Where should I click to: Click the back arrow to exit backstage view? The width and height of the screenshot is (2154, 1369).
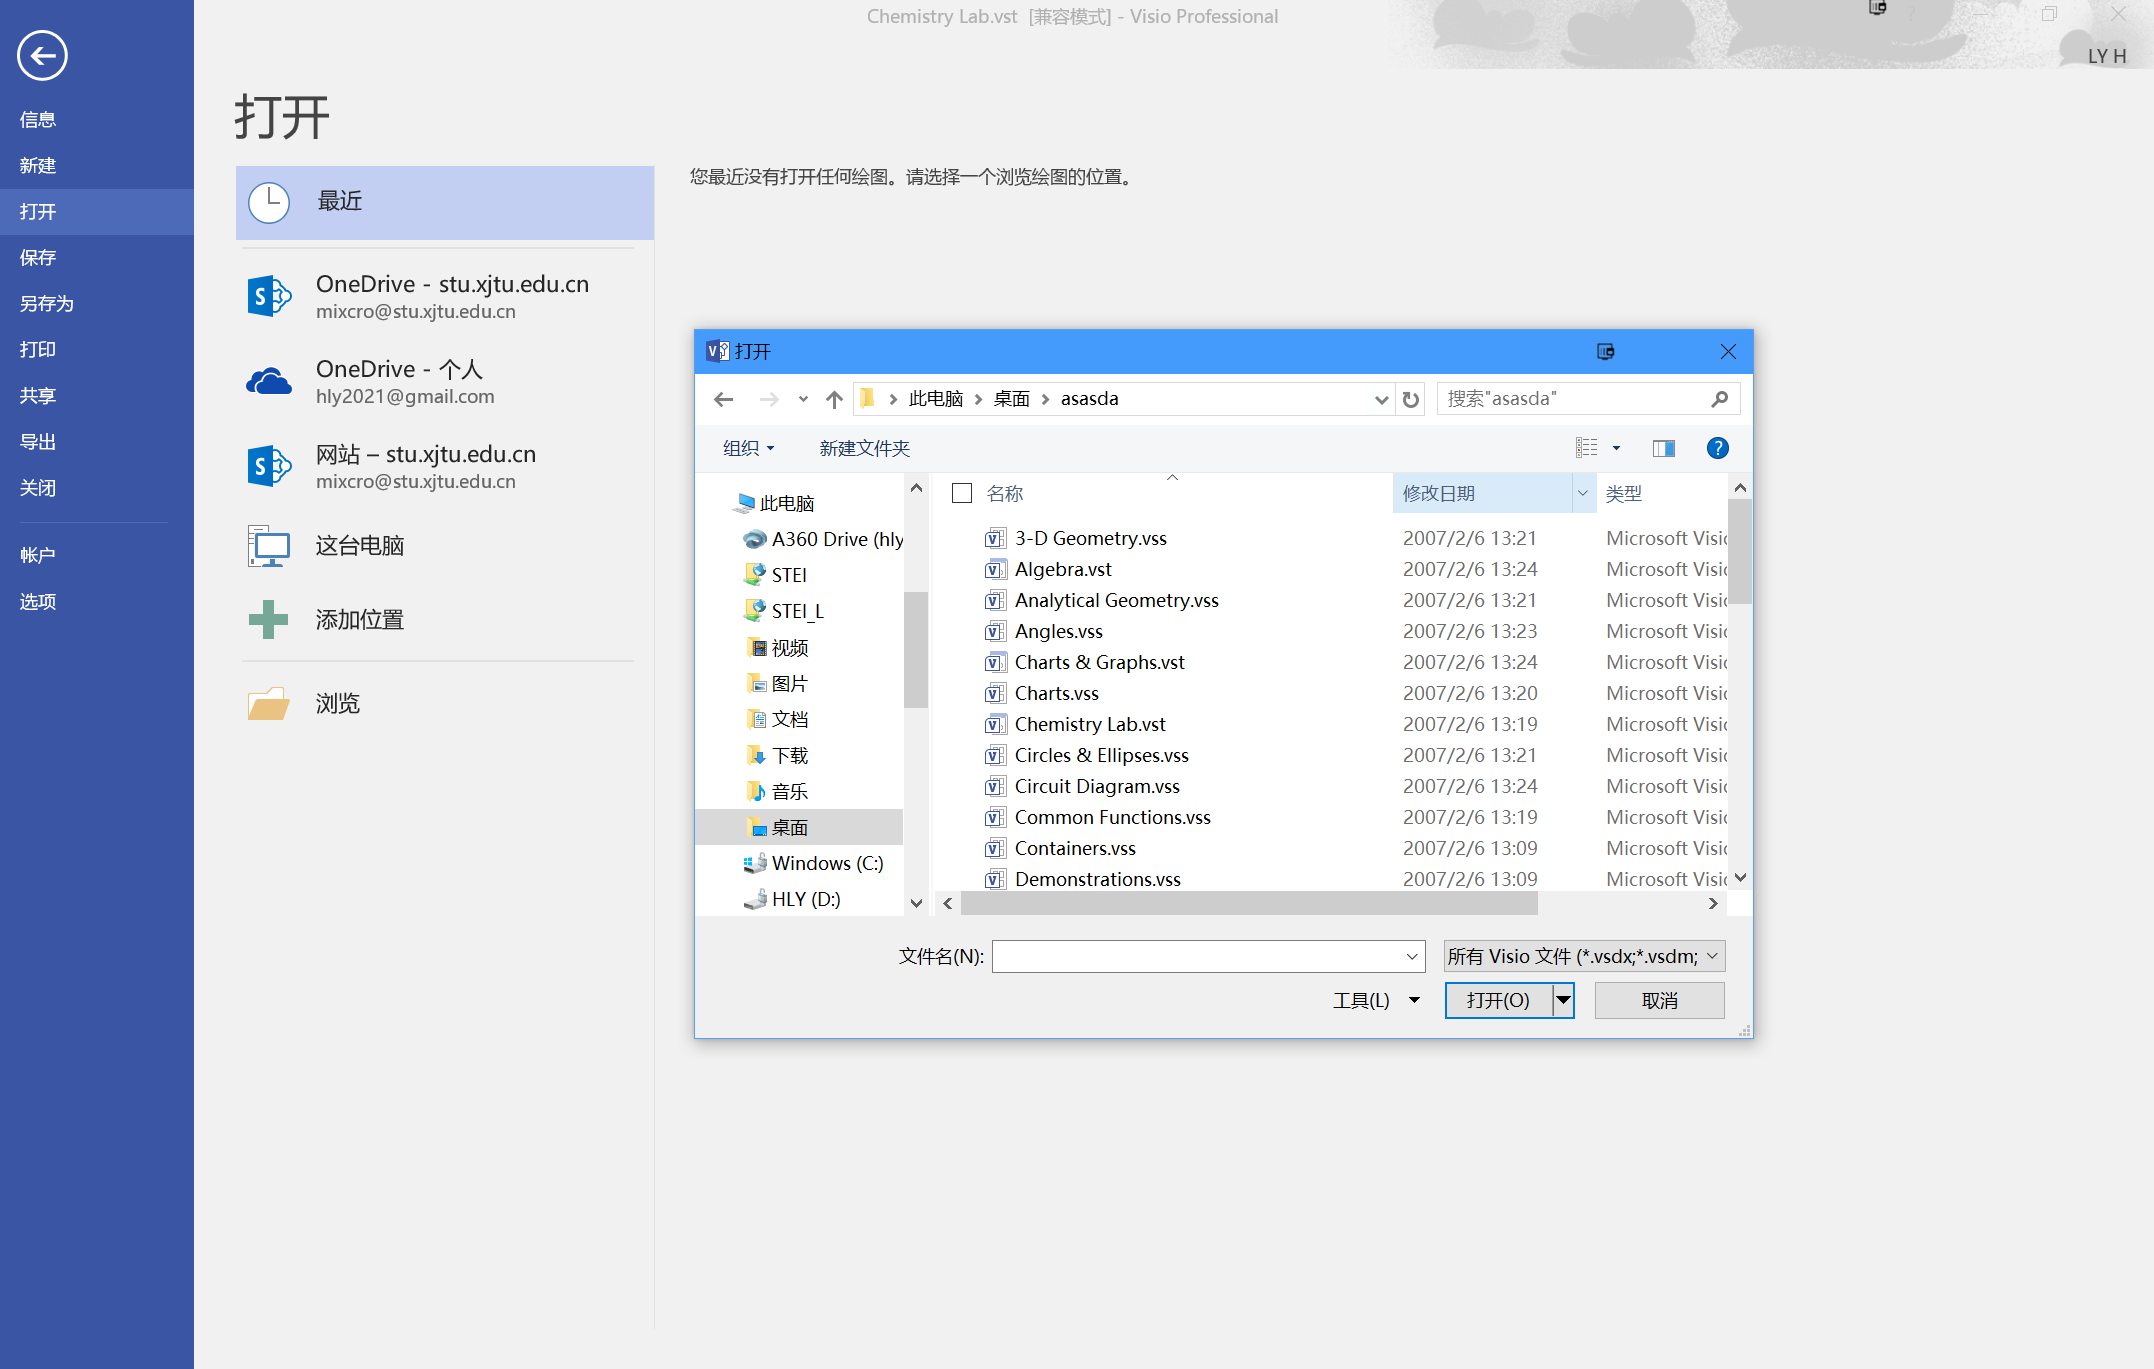point(41,56)
